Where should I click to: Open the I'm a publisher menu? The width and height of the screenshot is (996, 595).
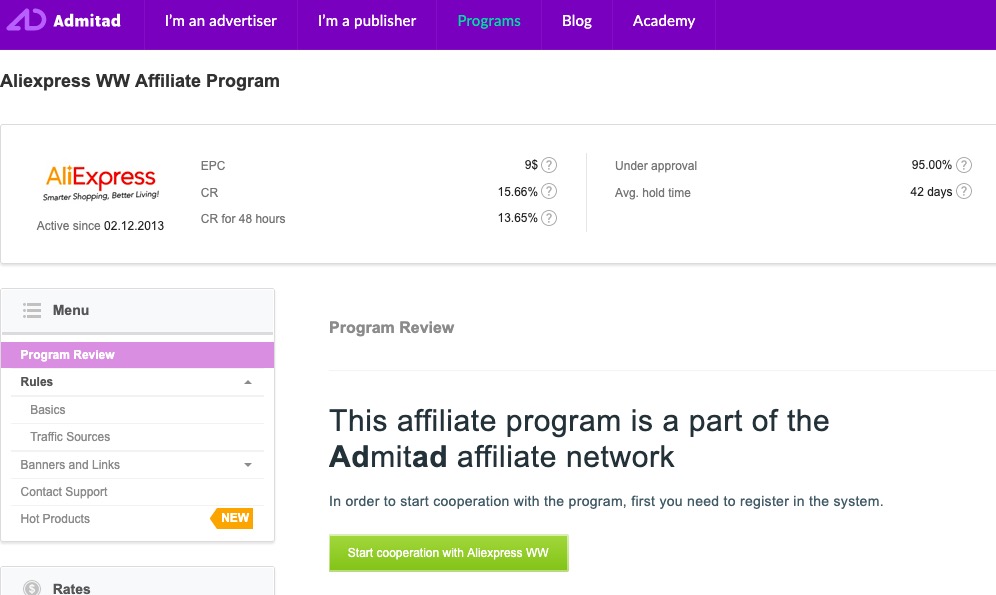[367, 21]
